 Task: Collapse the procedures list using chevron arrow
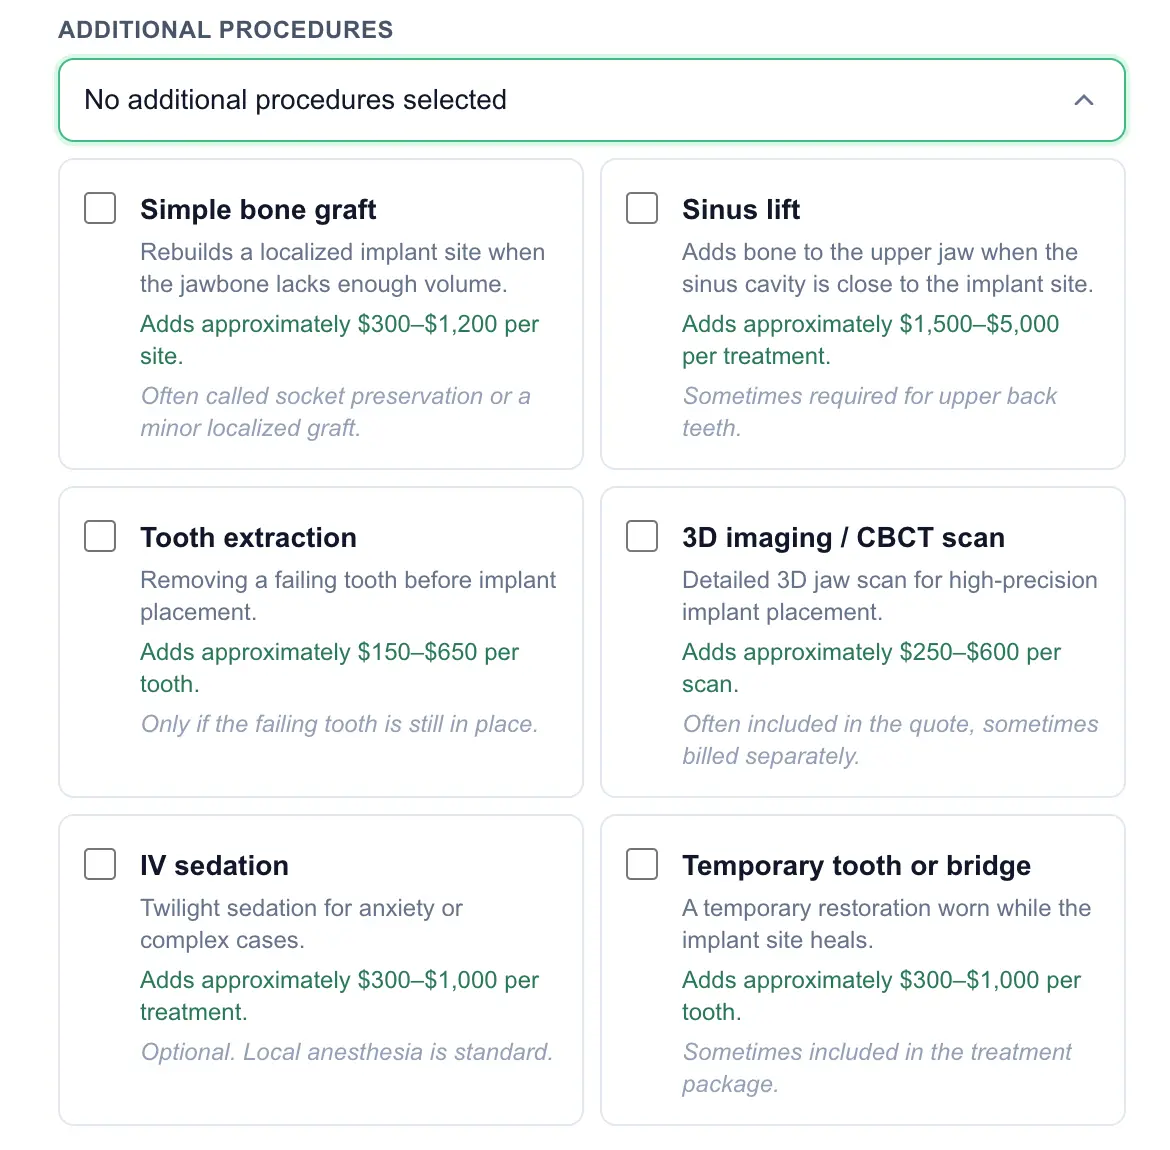click(1083, 100)
